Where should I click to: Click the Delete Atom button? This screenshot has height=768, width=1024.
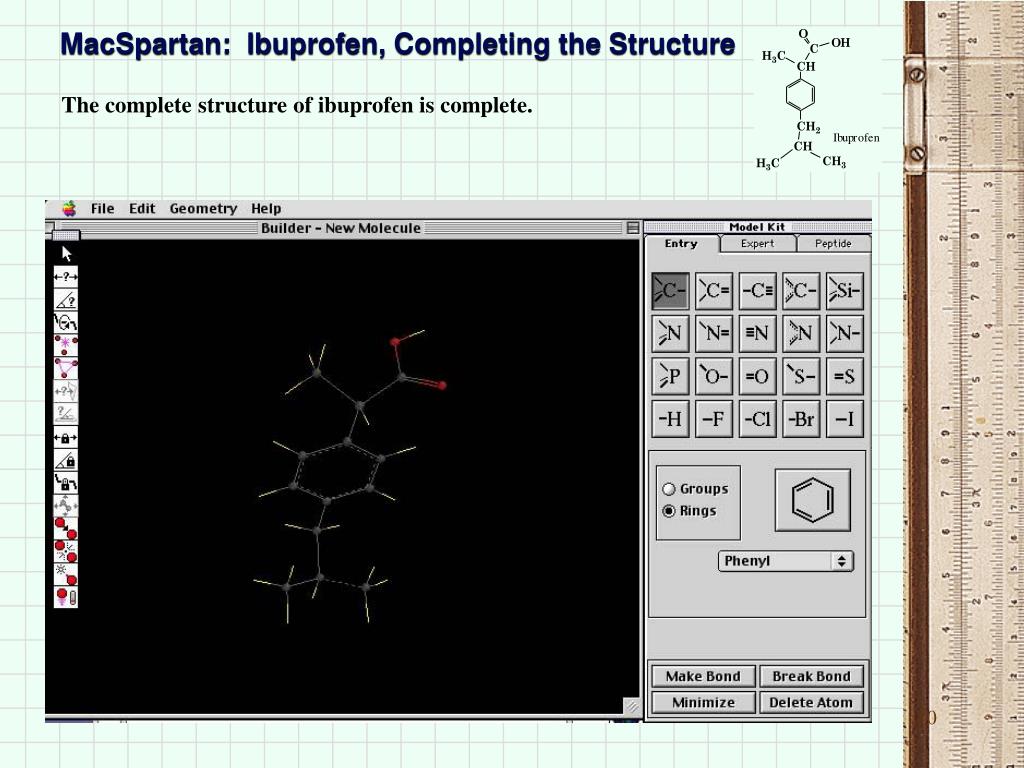coord(811,703)
